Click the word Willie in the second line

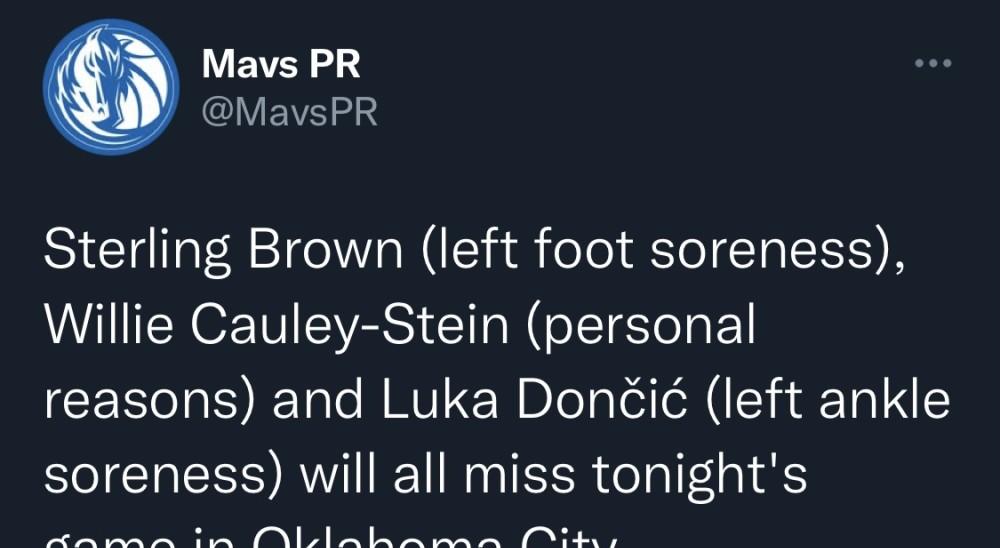[108, 325]
